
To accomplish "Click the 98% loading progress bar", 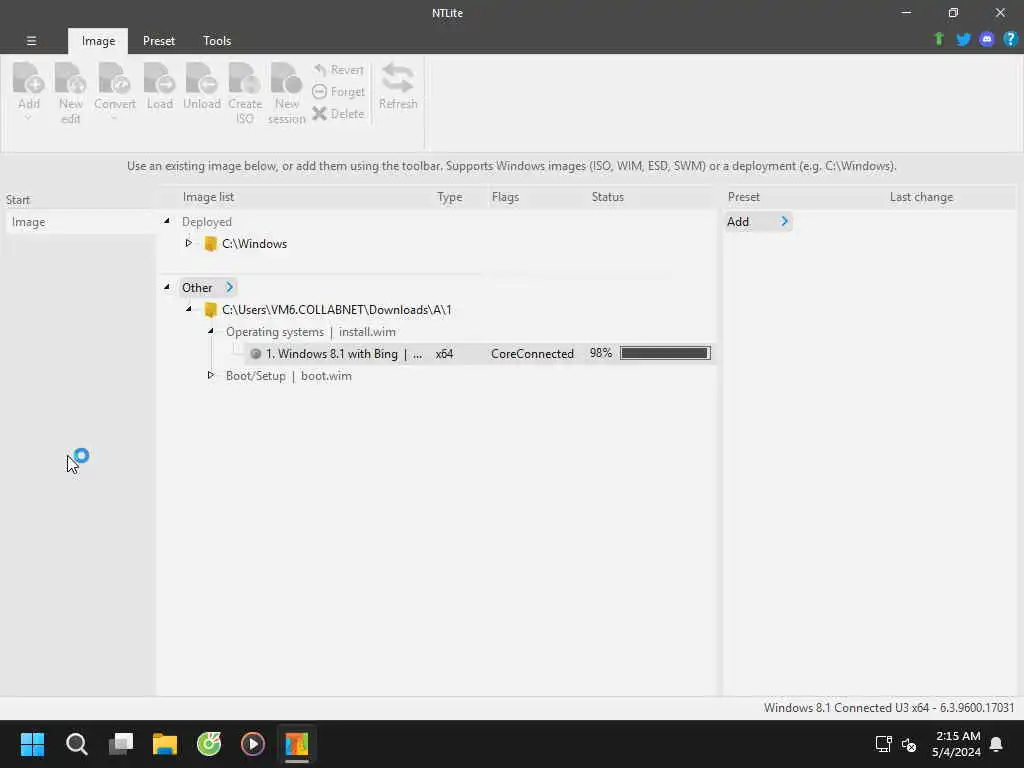I will click(x=665, y=353).
